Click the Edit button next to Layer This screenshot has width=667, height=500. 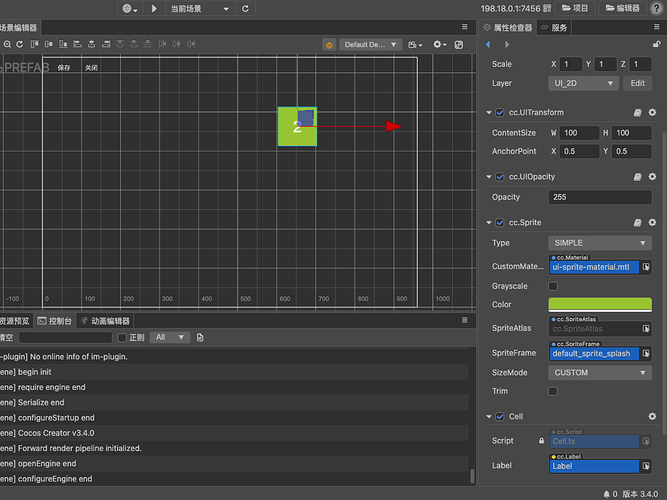[637, 83]
